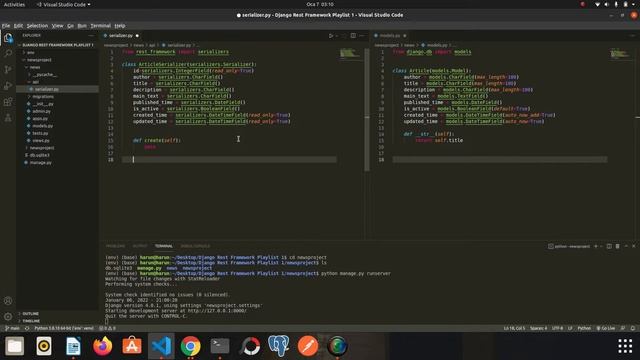Viewport: 640px width, 360px height.
Task: Open the Run Python File options dropdown
Action: pos(337,36)
